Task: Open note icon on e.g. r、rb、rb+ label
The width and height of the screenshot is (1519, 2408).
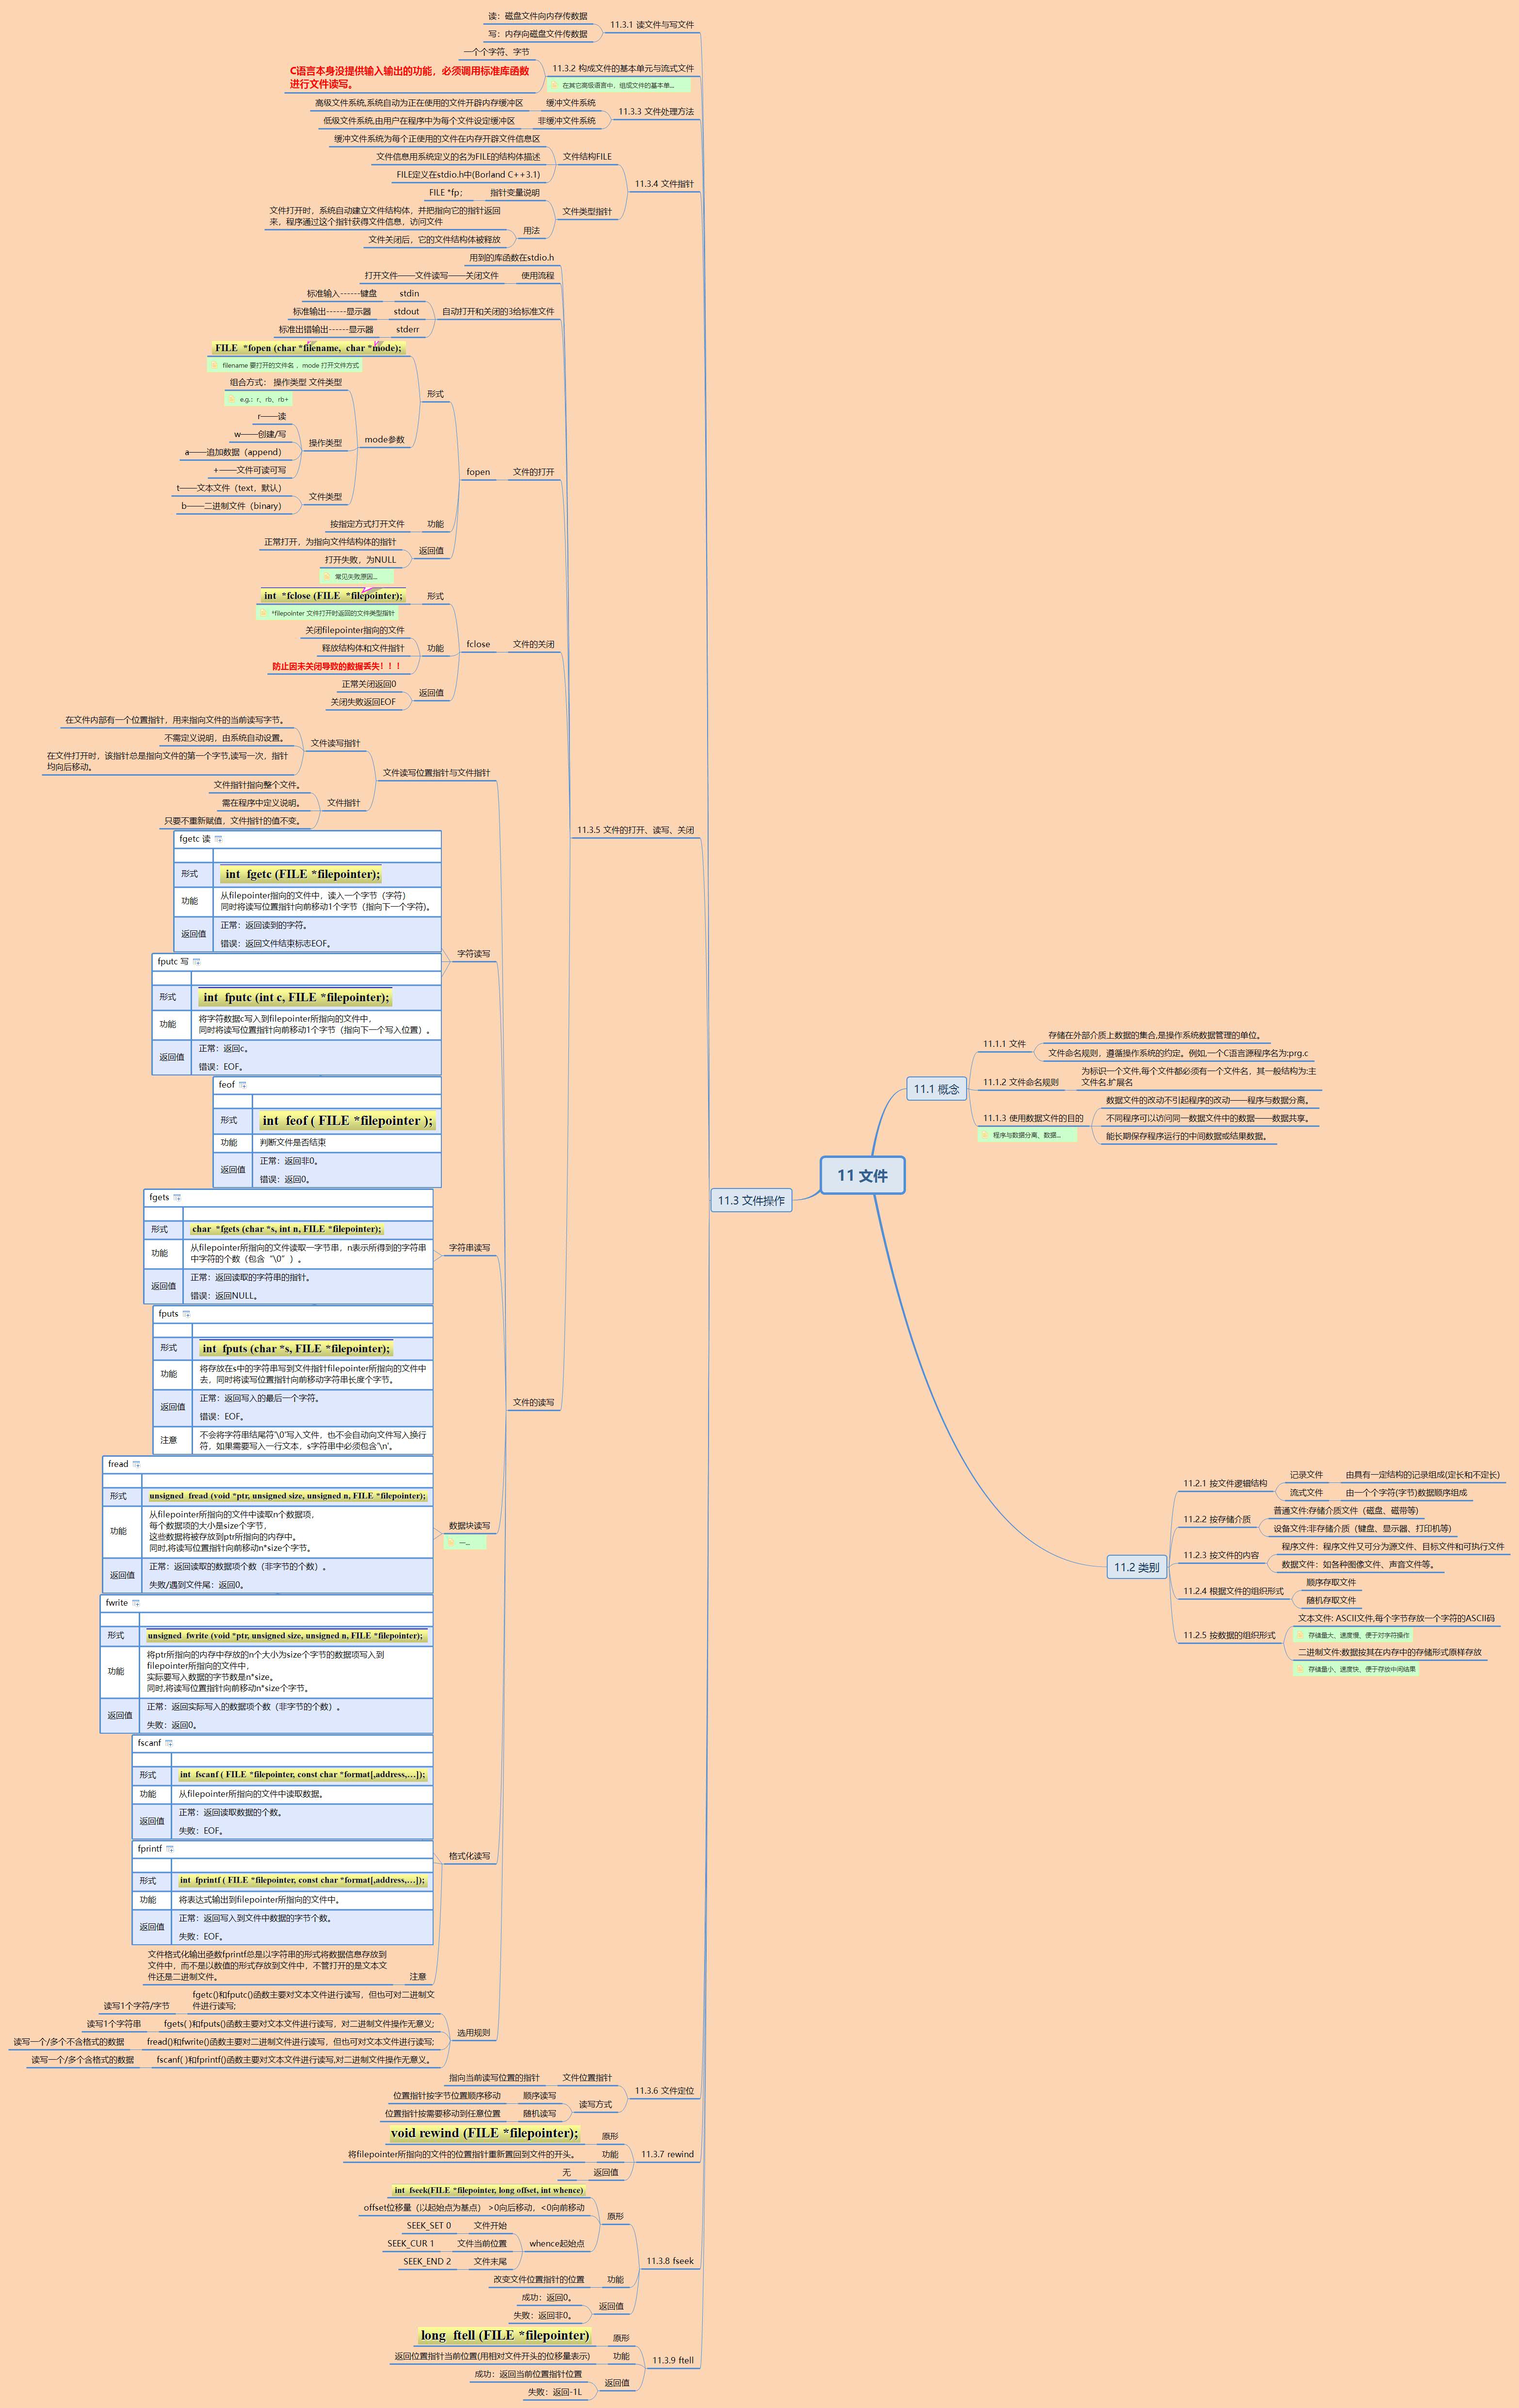Action: [x=231, y=400]
